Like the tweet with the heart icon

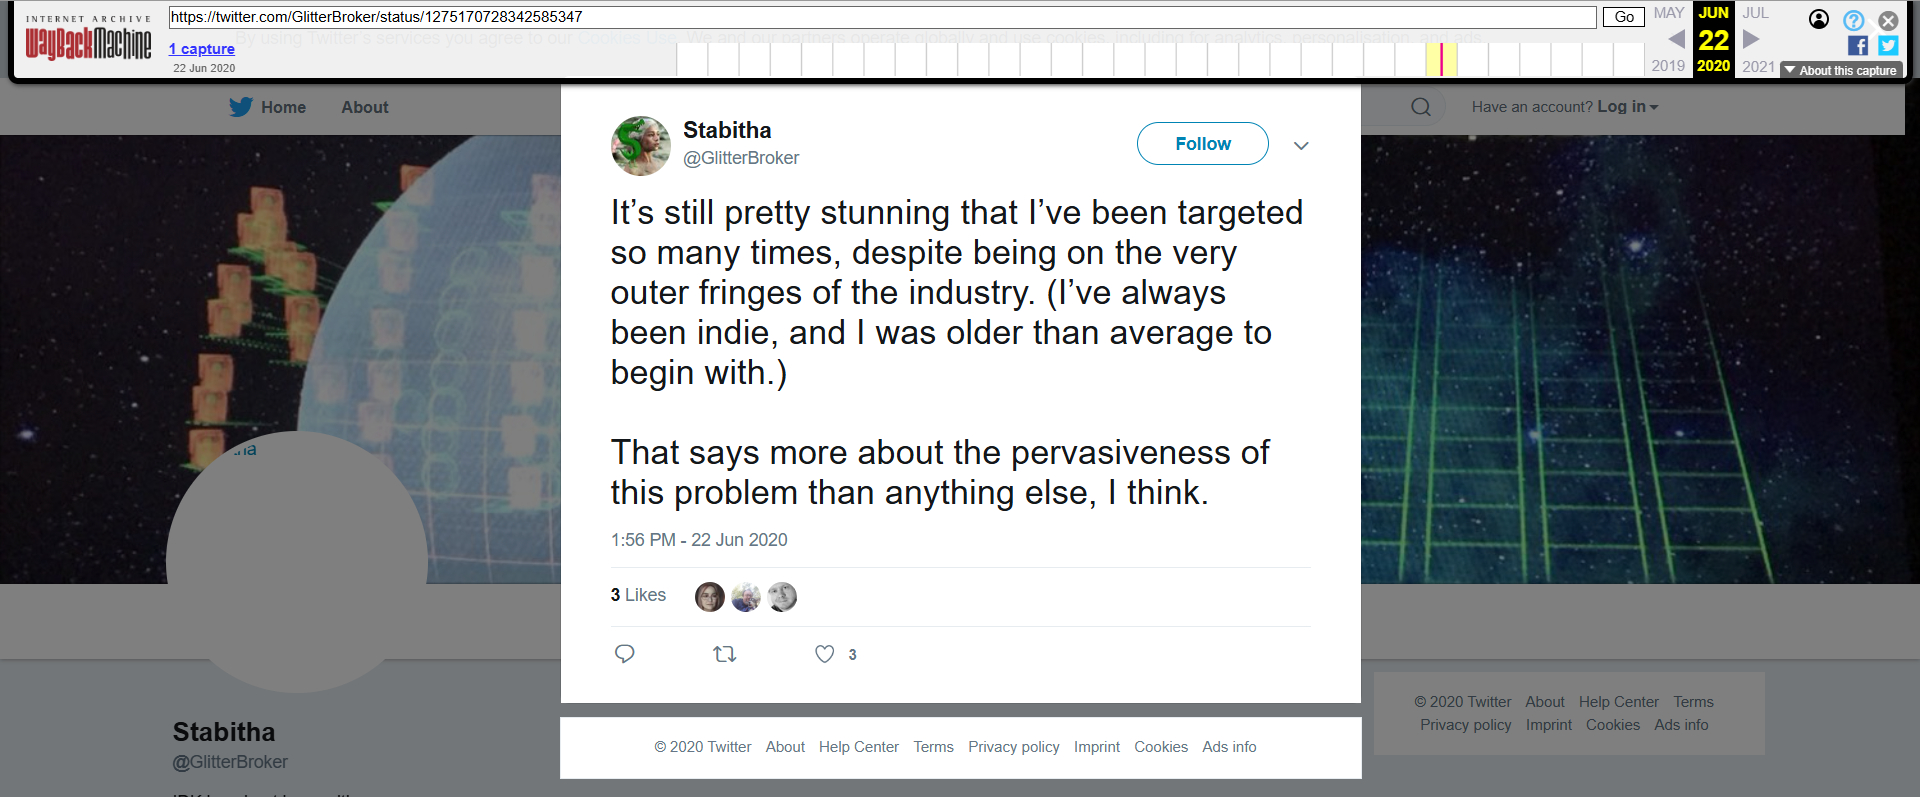point(824,654)
